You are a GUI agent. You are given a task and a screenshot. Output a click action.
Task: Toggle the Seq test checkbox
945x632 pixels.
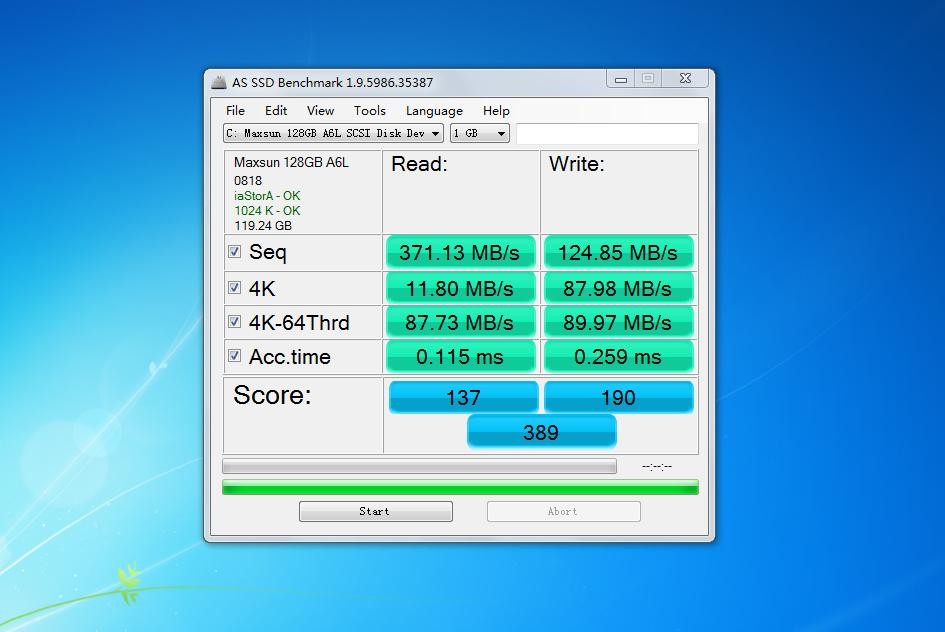[234, 252]
